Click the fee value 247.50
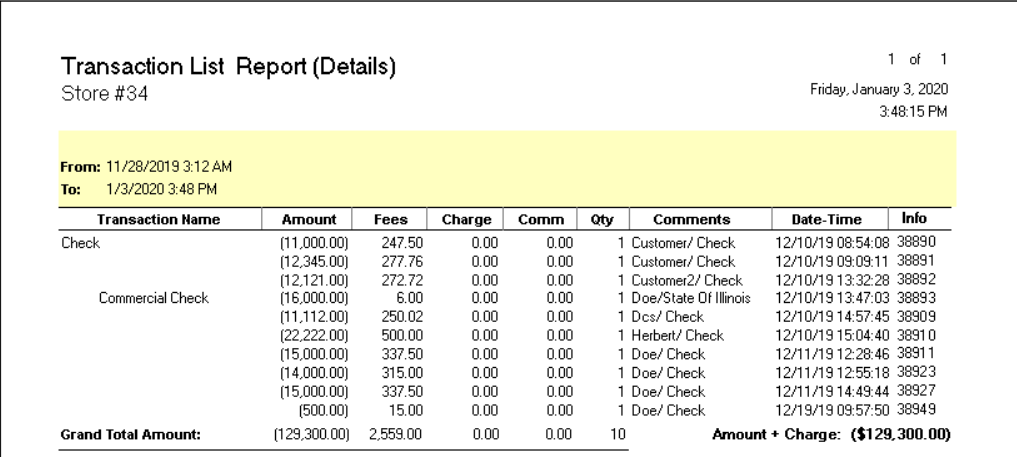 pyautogui.click(x=402, y=243)
